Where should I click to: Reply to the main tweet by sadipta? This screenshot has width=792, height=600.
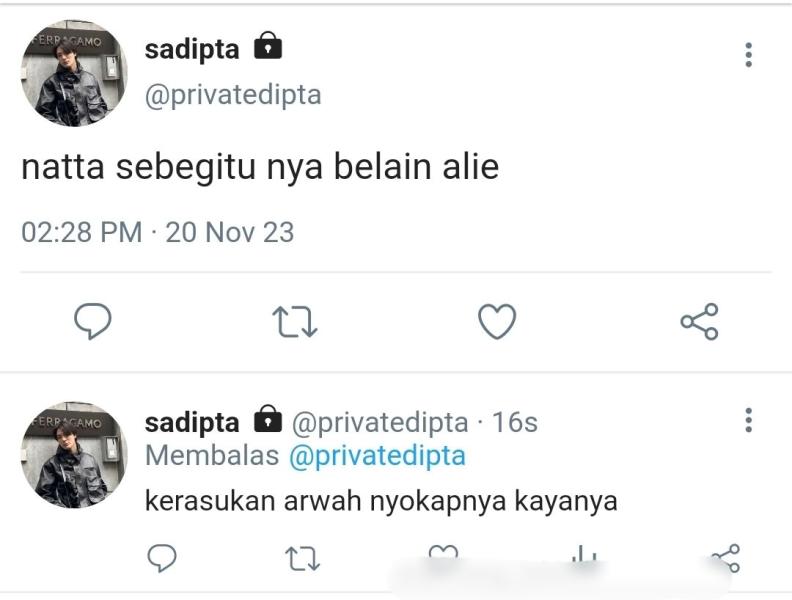point(92,322)
